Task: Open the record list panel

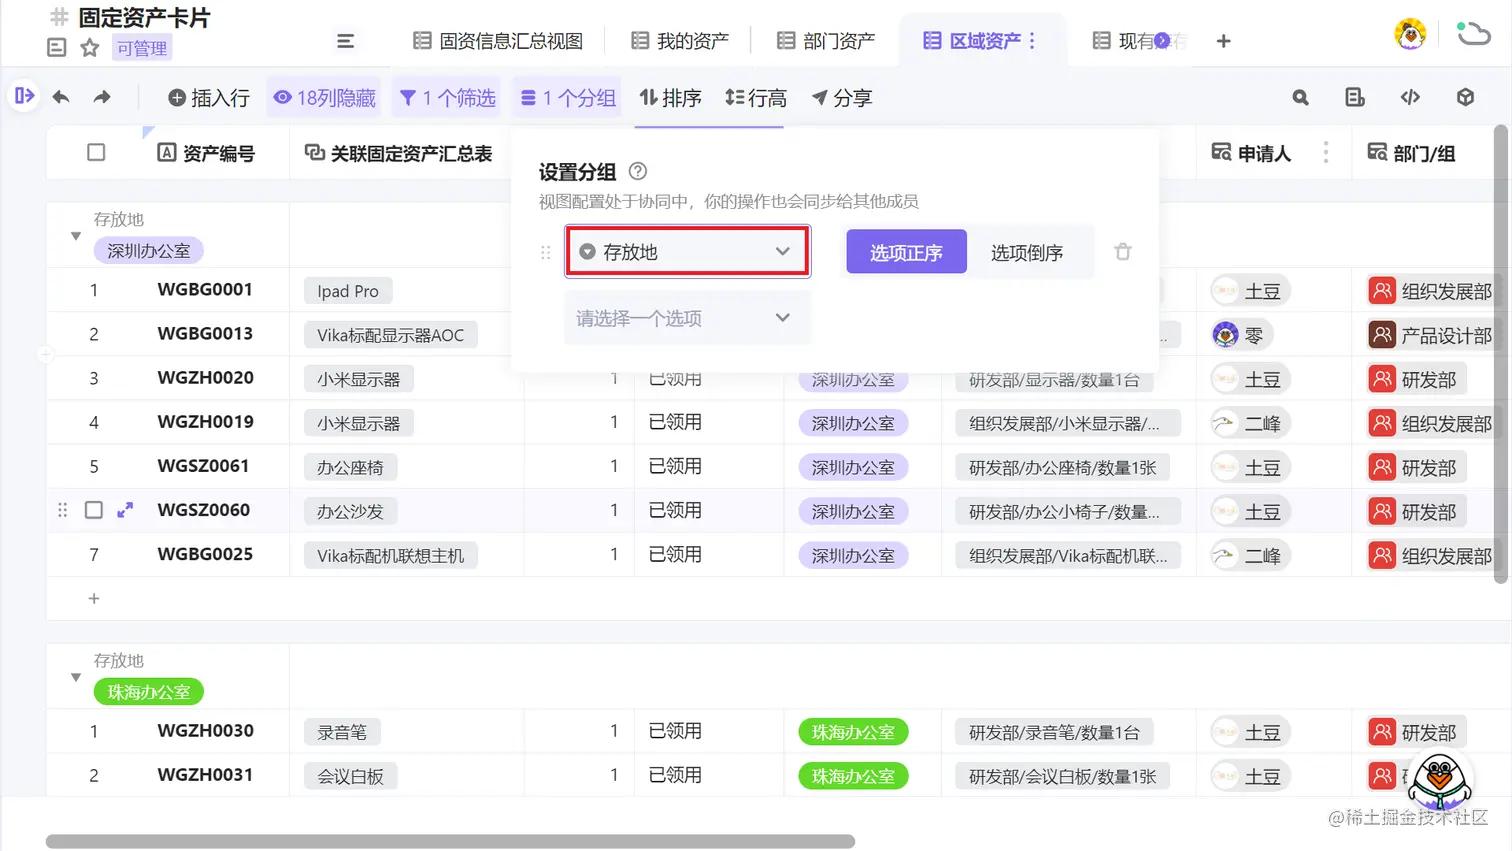Action: (x=1355, y=97)
